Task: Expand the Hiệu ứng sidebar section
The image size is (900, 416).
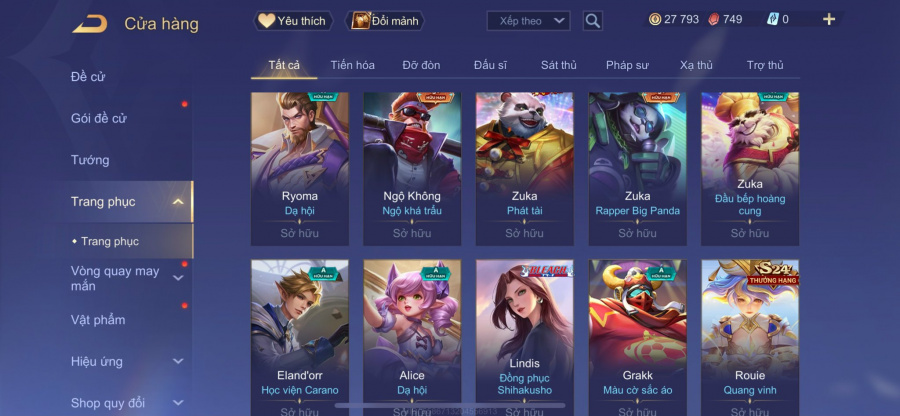Action: click(179, 361)
